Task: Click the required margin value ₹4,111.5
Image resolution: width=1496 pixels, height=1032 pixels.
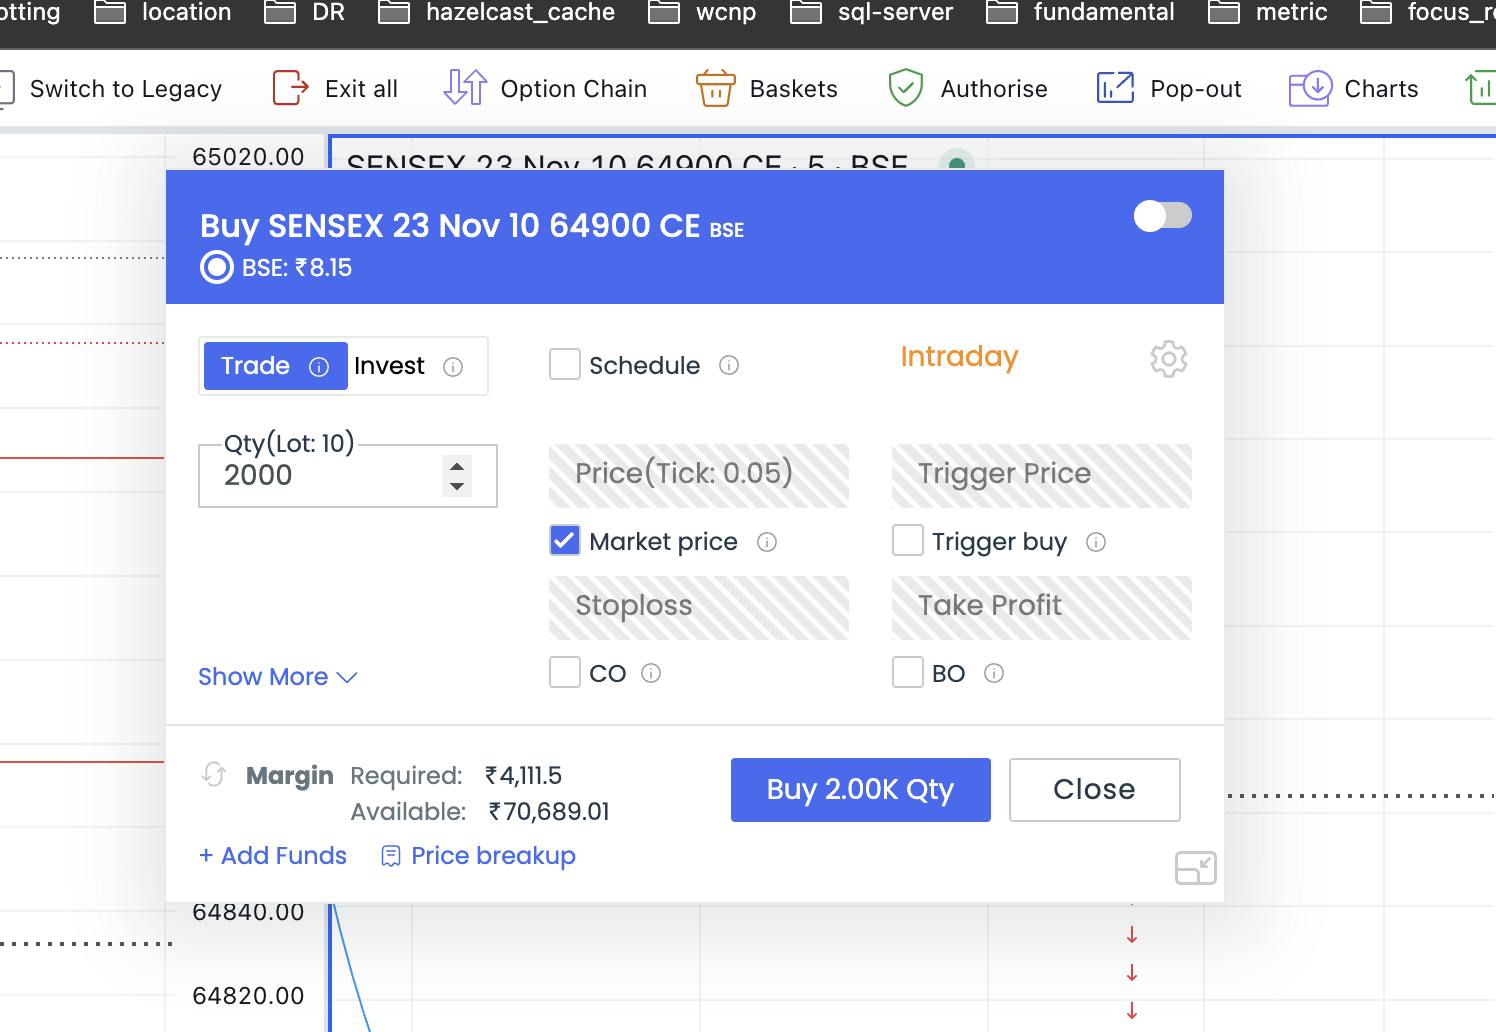Action: [523, 776]
